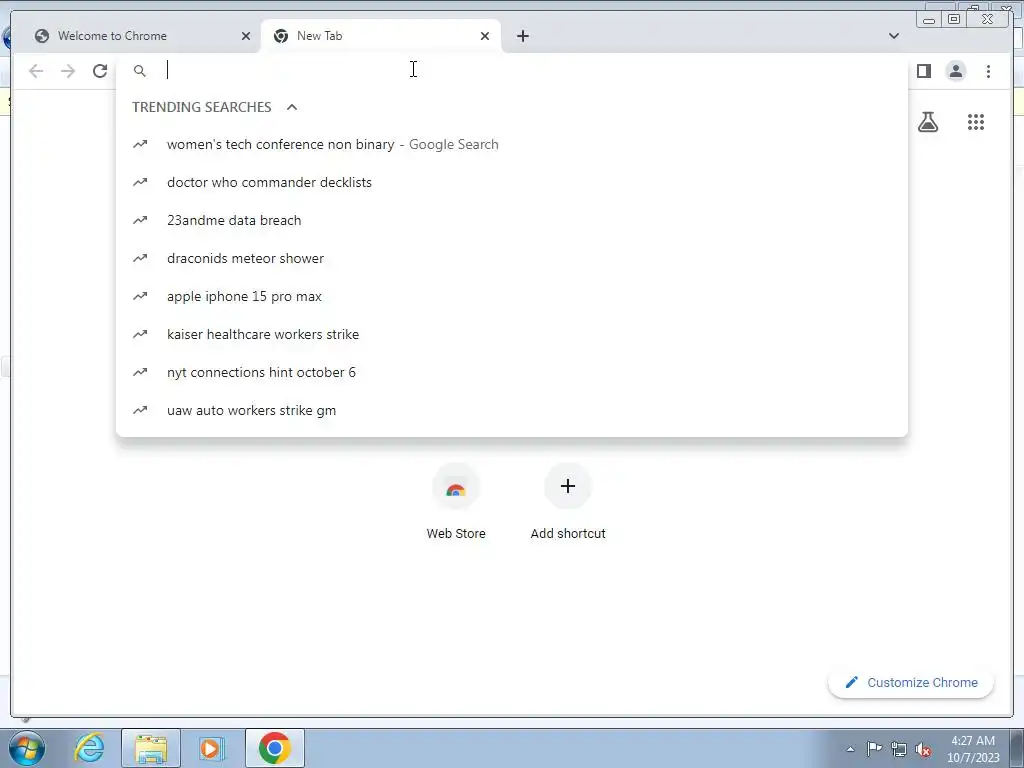1024x768 pixels.
Task: Choose 23andme data breach suggestion
Action: pos(511,220)
